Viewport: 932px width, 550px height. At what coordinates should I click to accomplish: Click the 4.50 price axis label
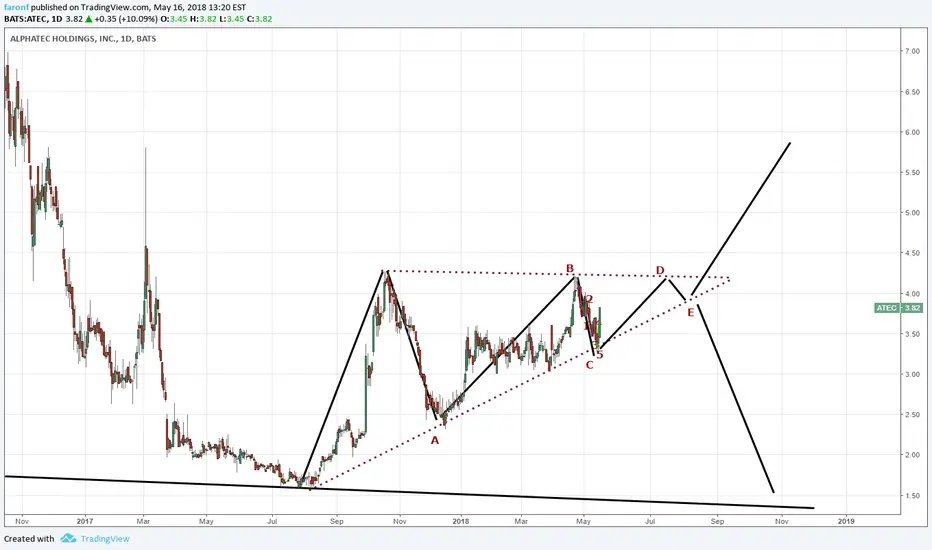(912, 253)
